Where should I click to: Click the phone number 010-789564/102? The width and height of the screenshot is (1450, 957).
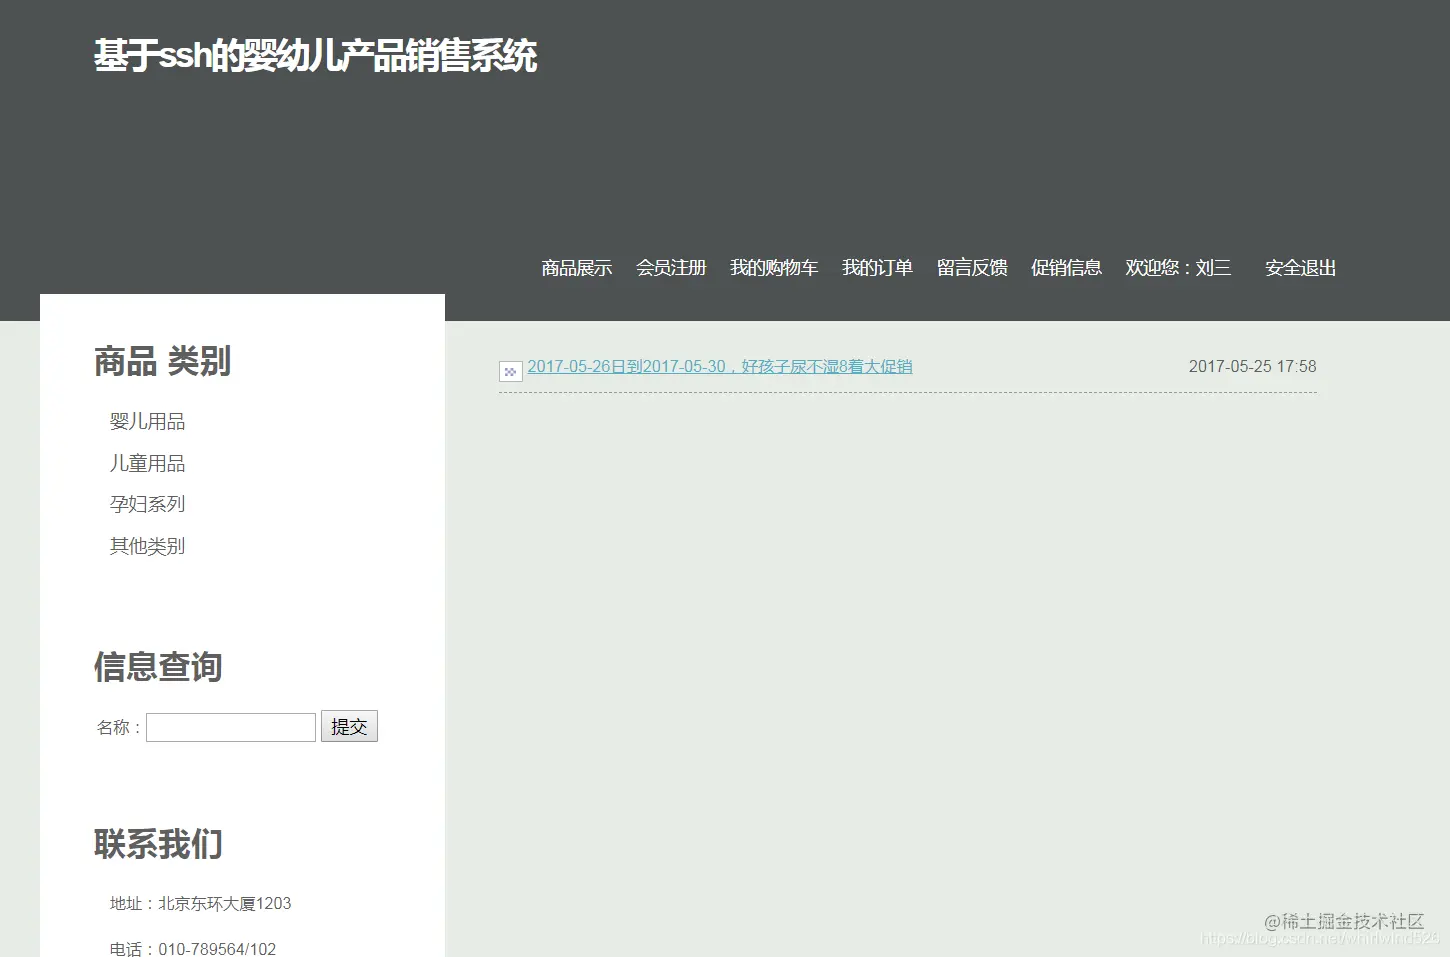tap(217, 948)
